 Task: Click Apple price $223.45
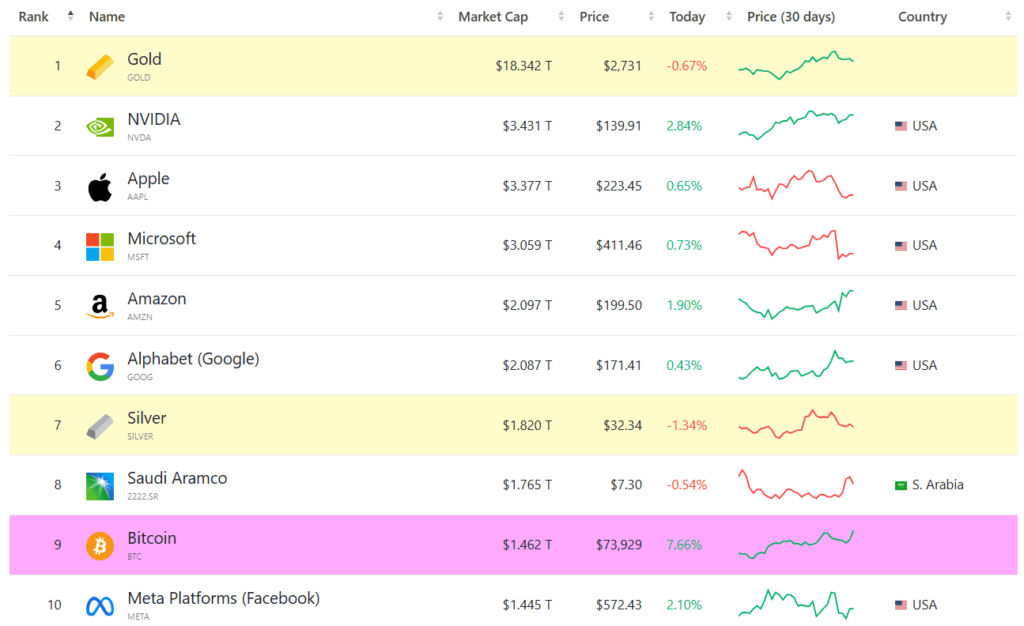[x=618, y=186]
